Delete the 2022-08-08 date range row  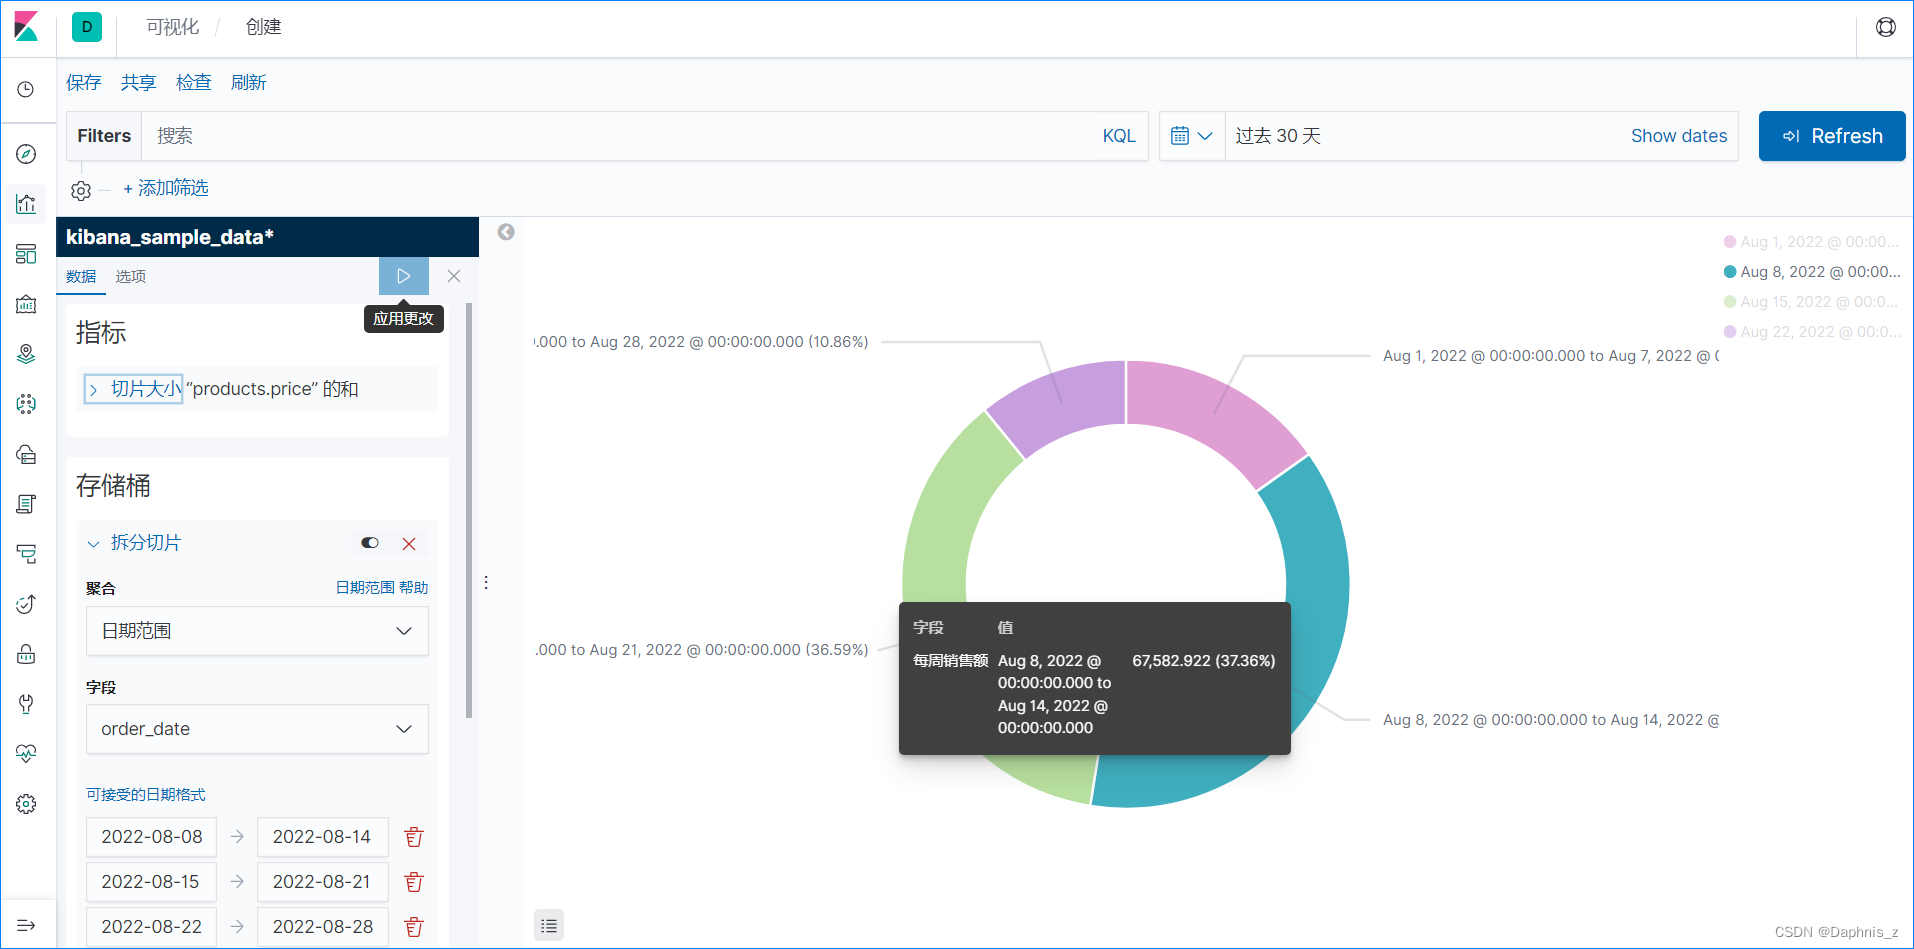coord(414,837)
